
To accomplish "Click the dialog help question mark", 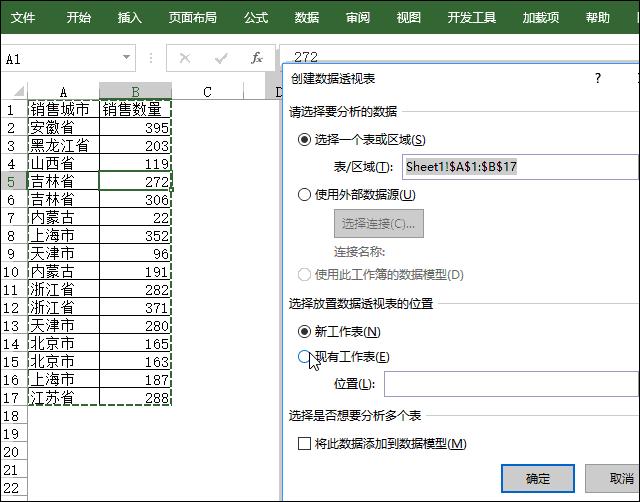I will click(598, 78).
